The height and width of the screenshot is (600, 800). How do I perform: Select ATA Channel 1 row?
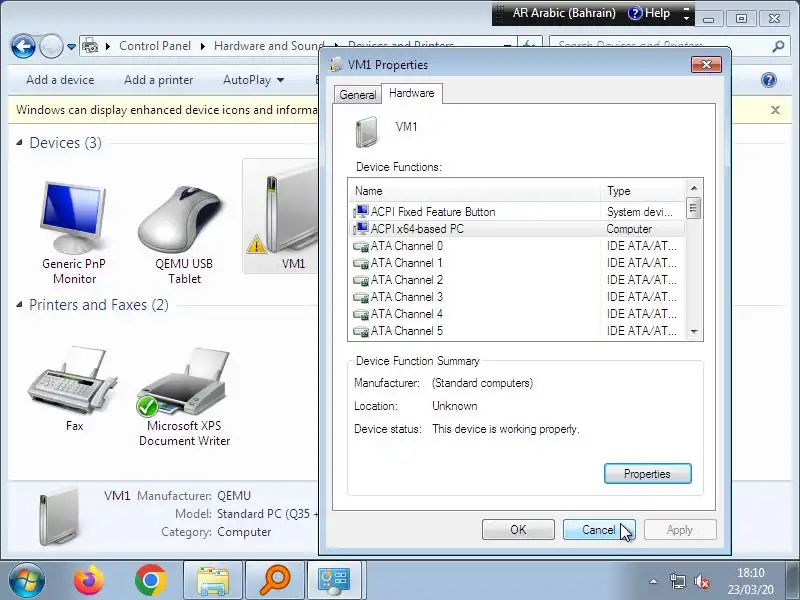click(517, 263)
